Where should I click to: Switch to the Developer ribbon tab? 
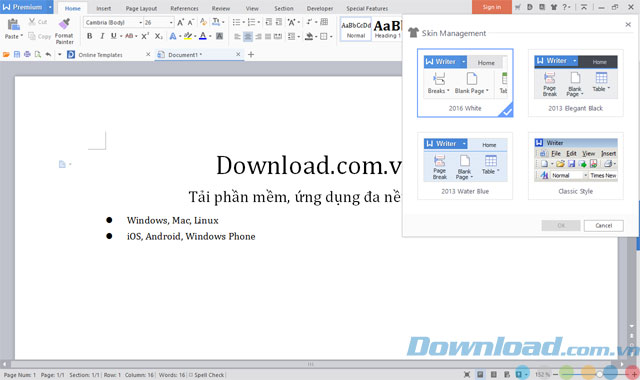[320, 8]
